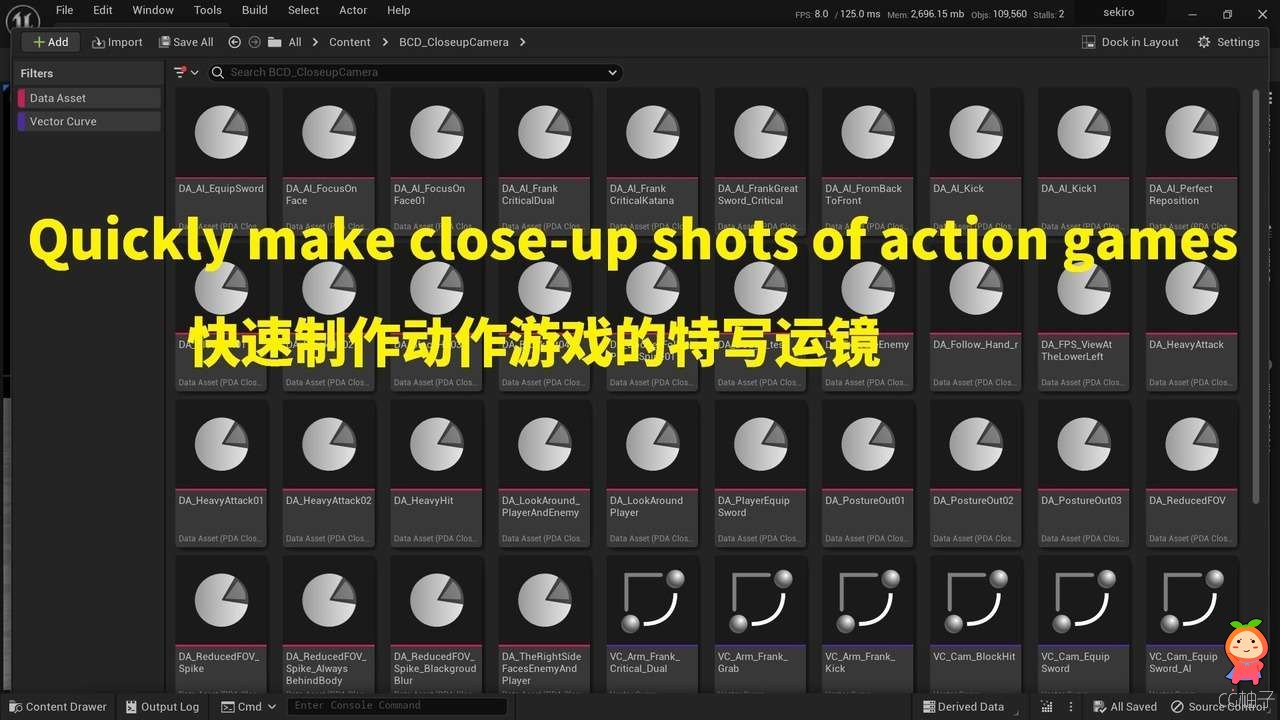Open the Build menu
The width and height of the screenshot is (1280, 720).
255,10
